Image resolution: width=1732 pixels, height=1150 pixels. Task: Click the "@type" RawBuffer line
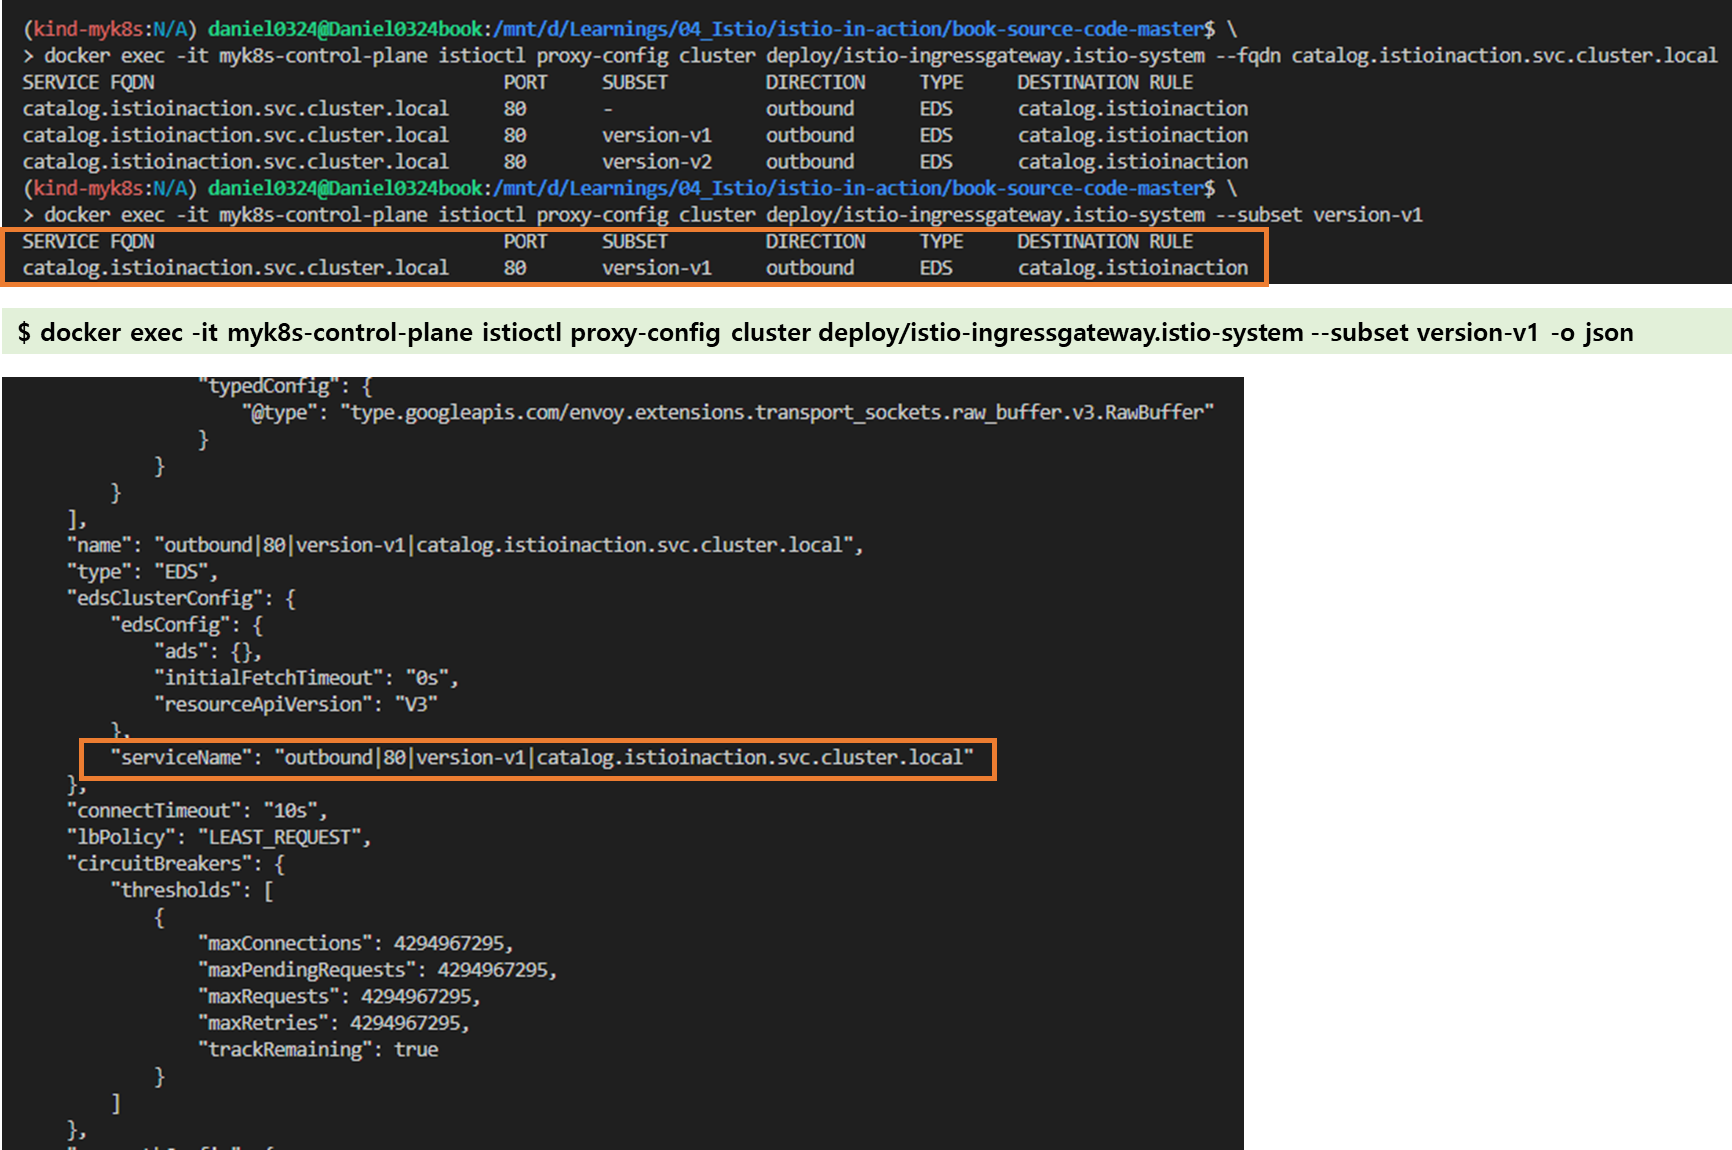pos(728,412)
